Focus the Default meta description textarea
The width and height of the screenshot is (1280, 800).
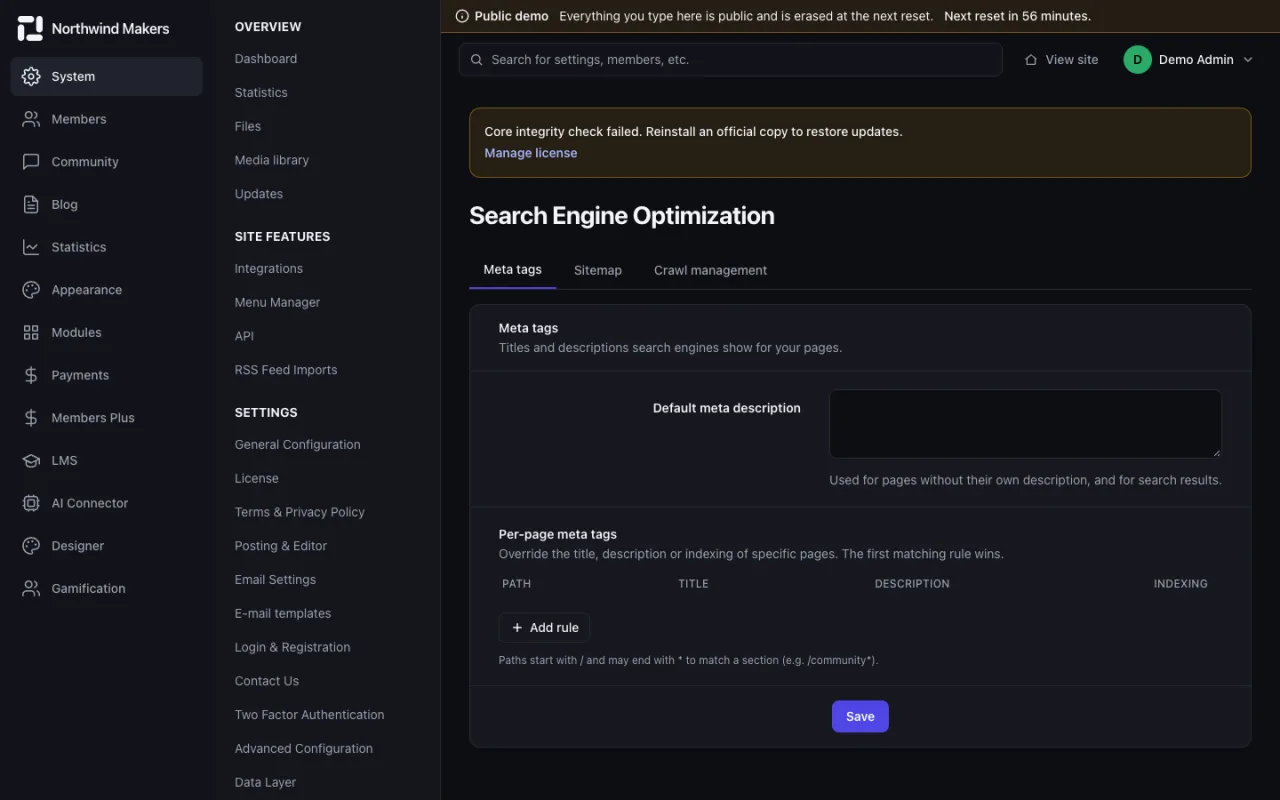click(x=1025, y=424)
